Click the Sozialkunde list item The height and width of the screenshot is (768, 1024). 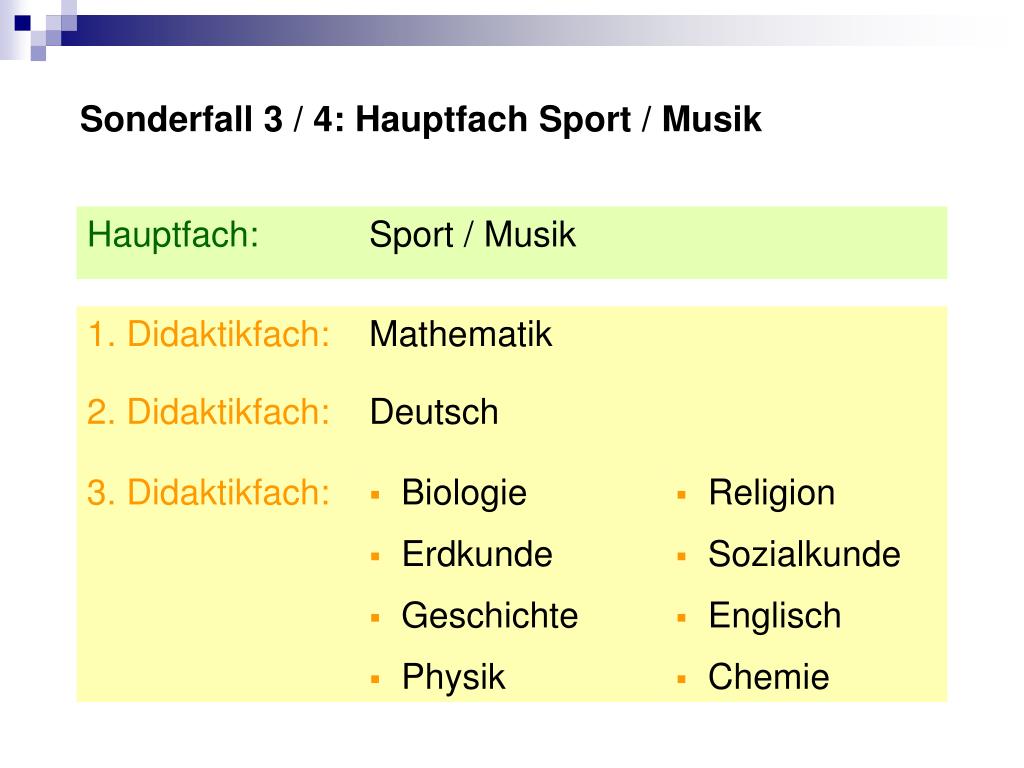pyautogui.click(x=805, y=554)
